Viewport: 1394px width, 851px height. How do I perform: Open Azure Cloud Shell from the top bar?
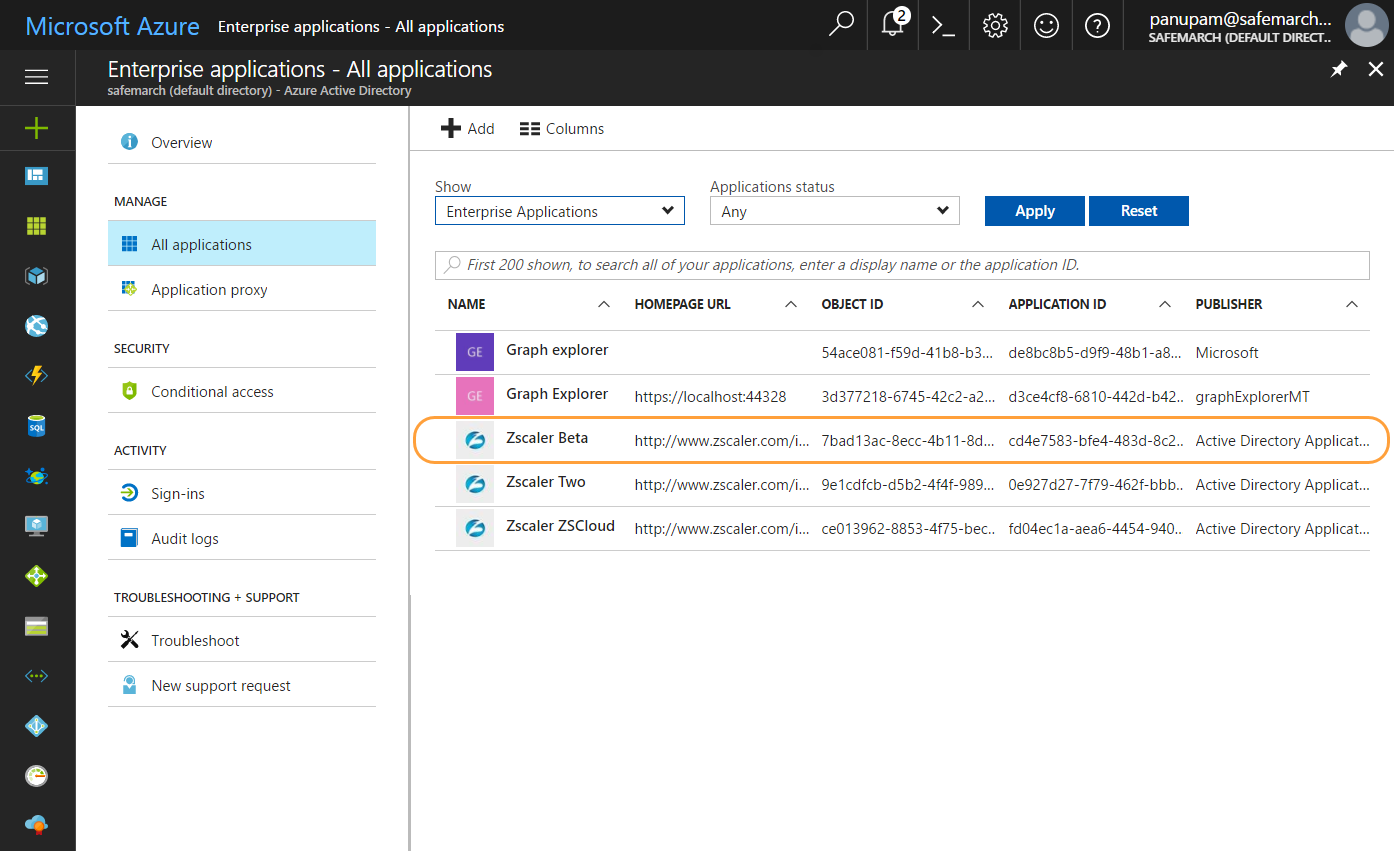942,24
